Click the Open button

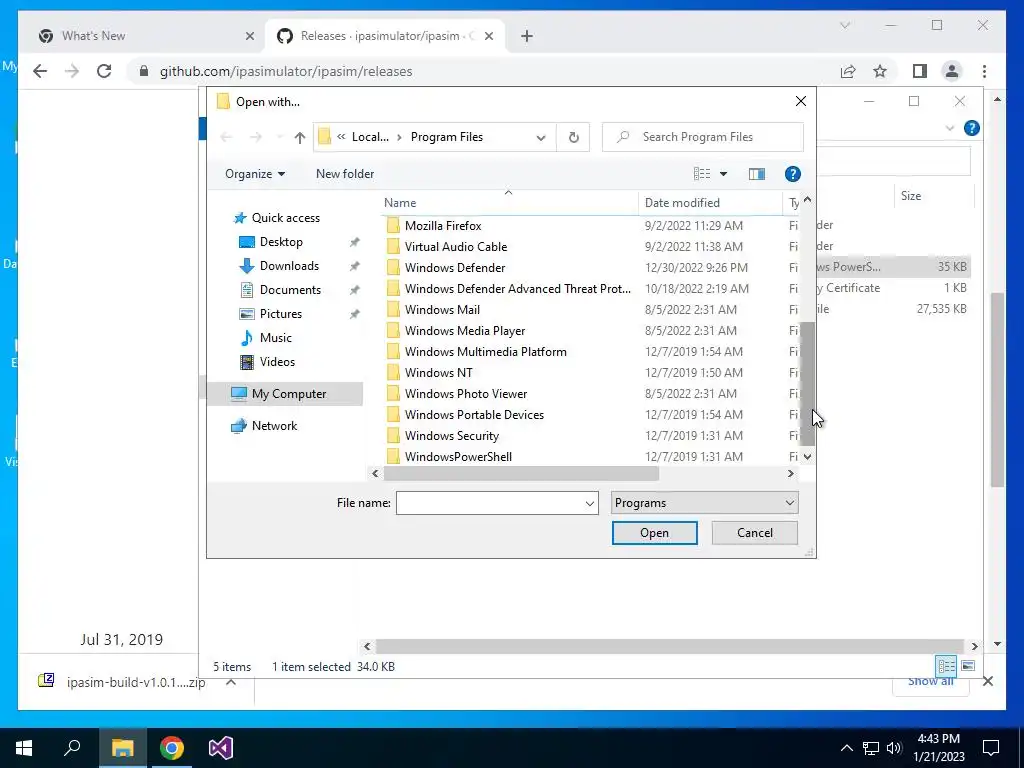click(654, 533)
